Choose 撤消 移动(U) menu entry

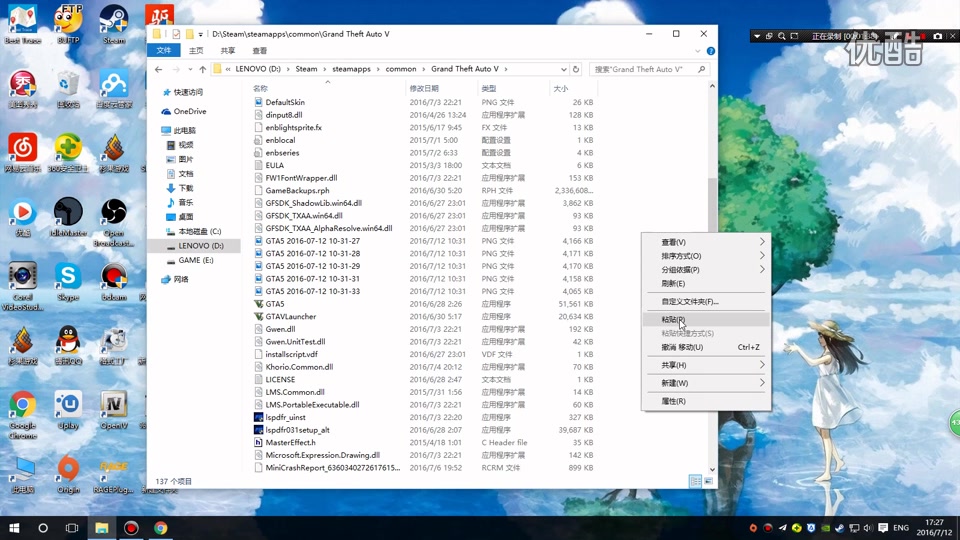[706, 347]
